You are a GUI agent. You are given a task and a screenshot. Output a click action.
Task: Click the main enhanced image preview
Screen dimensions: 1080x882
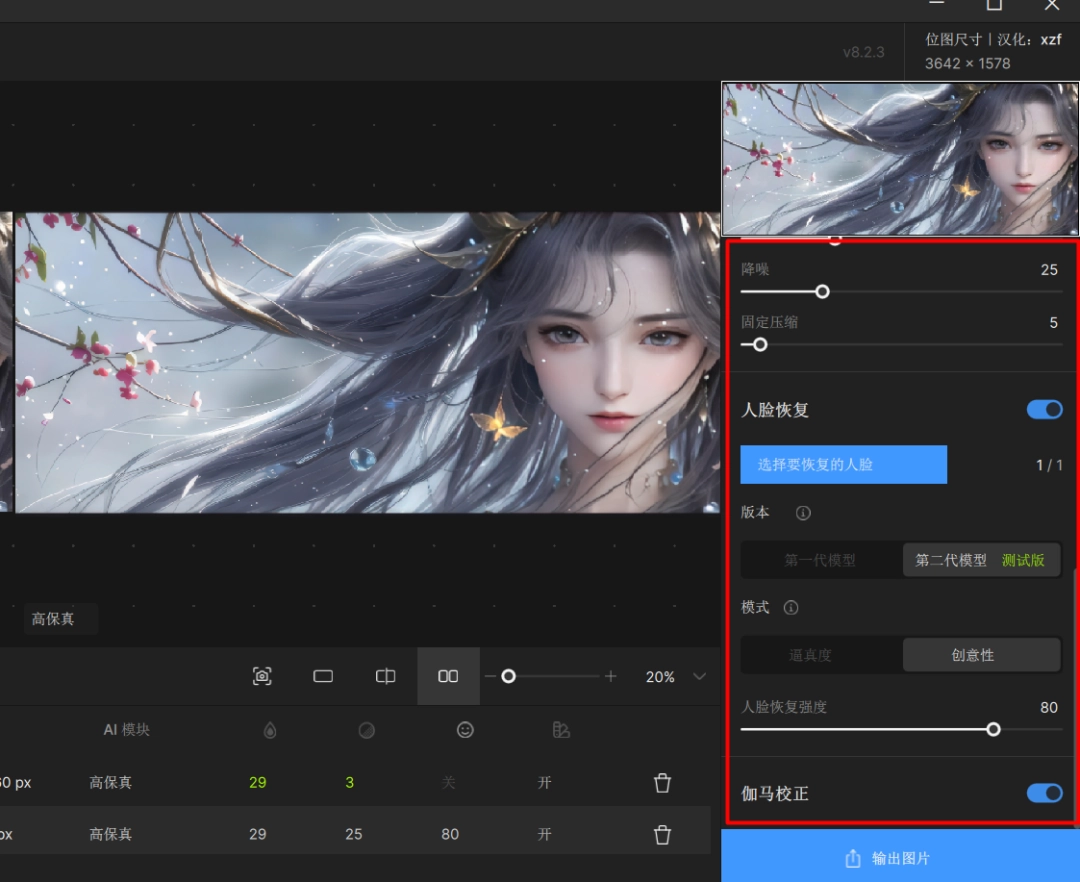(367, 363)
